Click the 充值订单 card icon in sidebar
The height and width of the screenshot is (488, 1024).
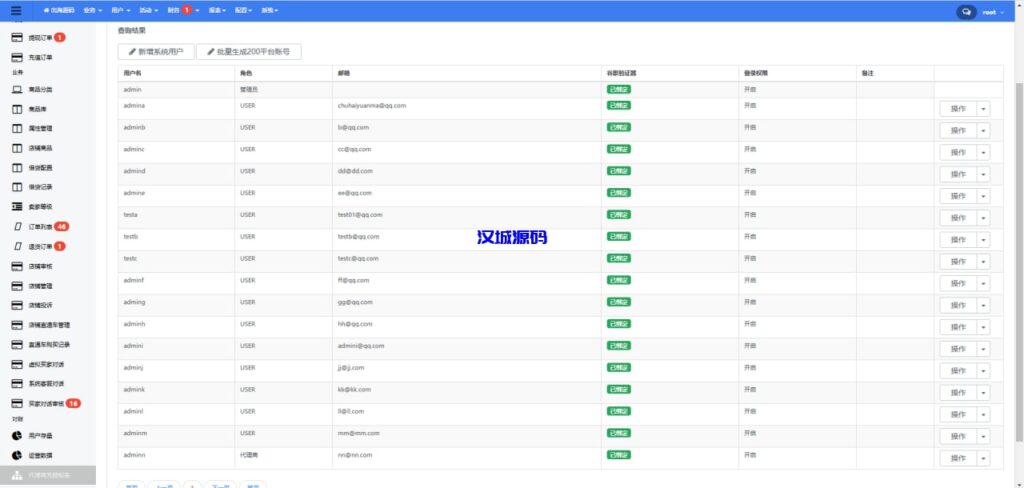(x=17, y=57)
